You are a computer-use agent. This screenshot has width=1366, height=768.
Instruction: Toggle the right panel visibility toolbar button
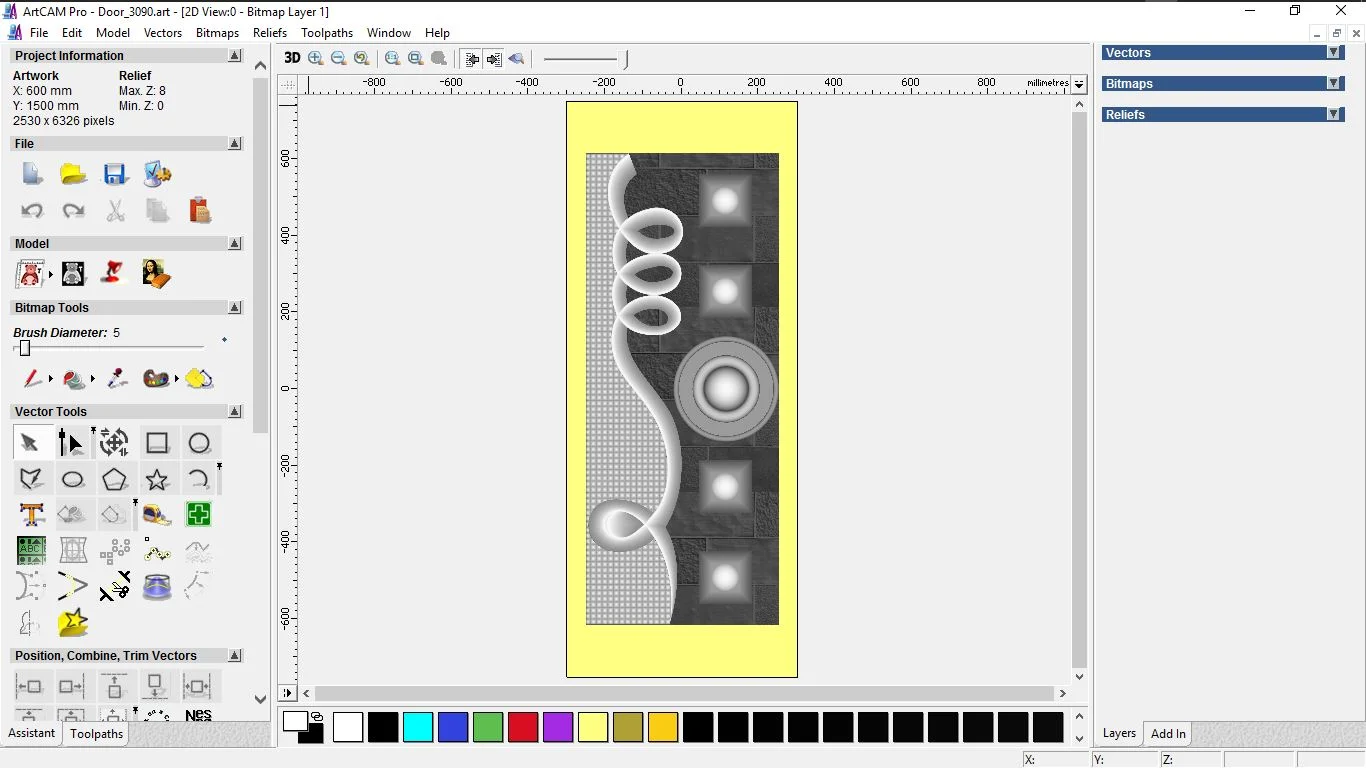coord(494,59)
